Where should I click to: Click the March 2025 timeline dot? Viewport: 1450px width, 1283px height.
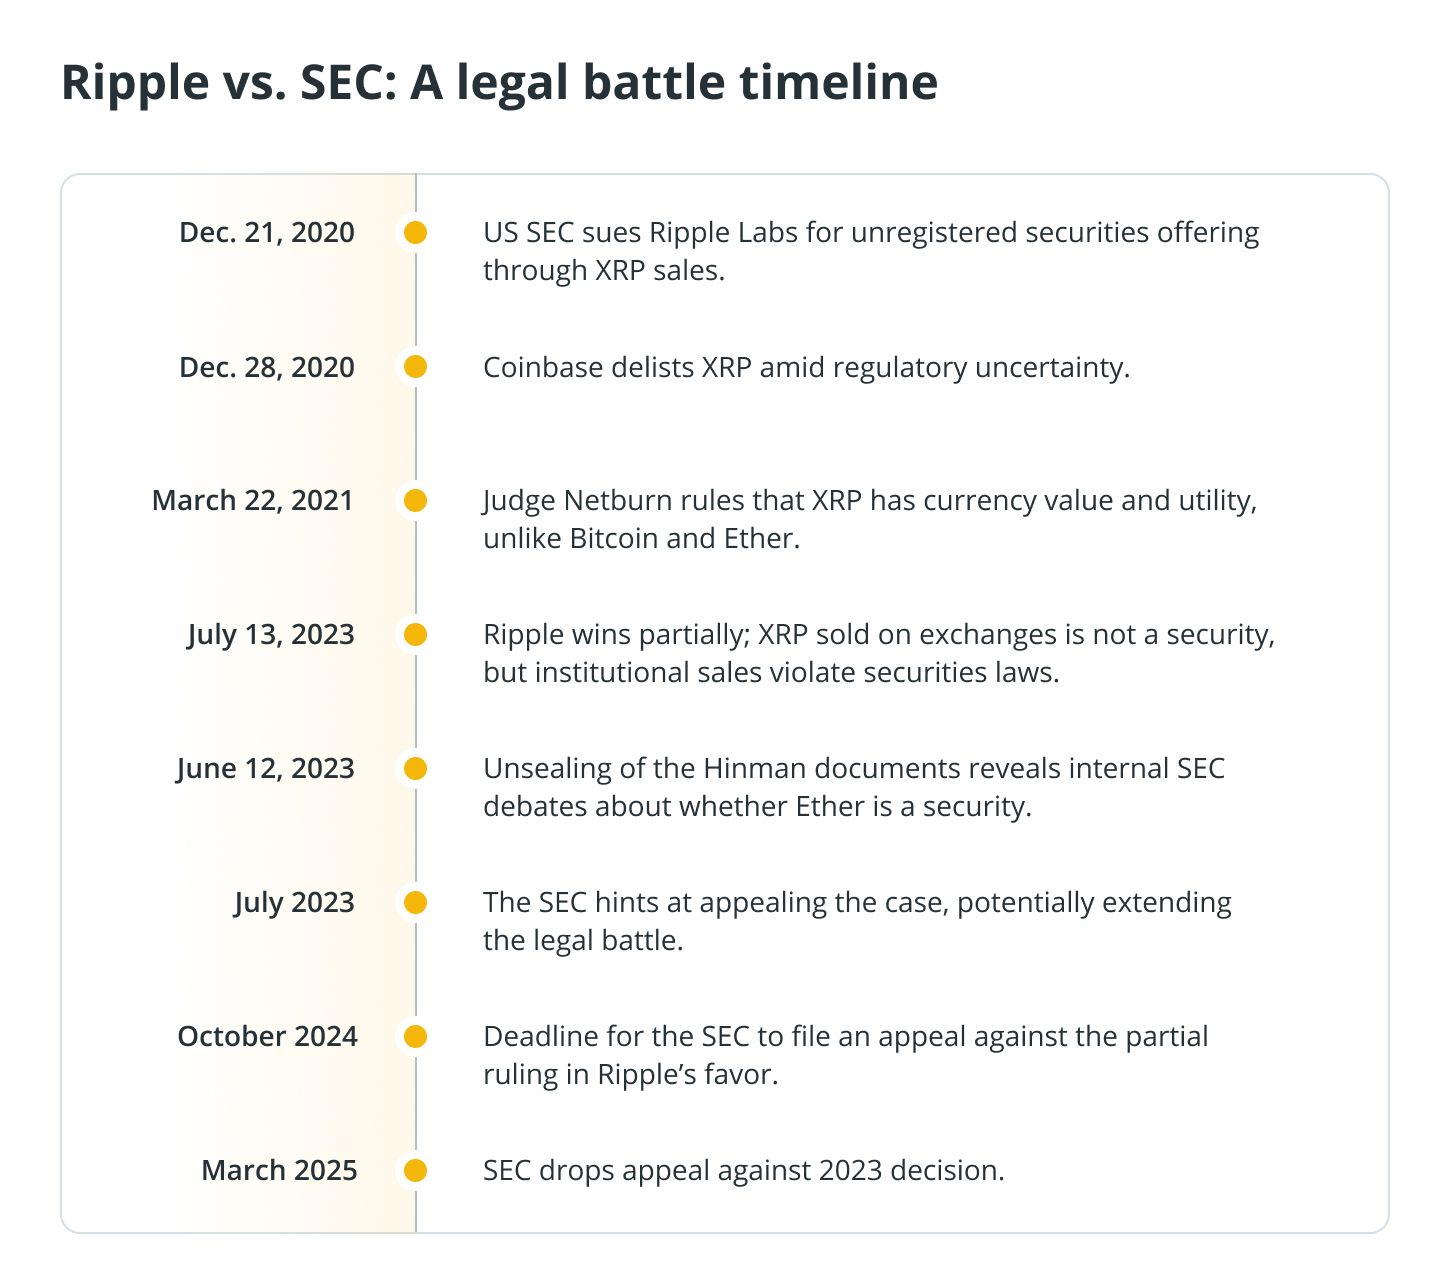pos(415,1170)
